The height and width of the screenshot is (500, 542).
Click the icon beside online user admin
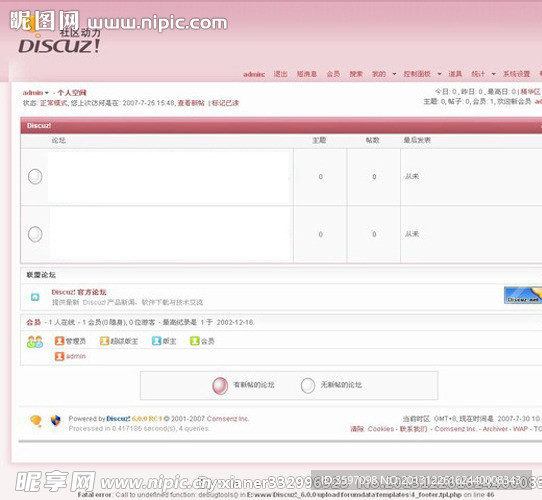point(59,356)
